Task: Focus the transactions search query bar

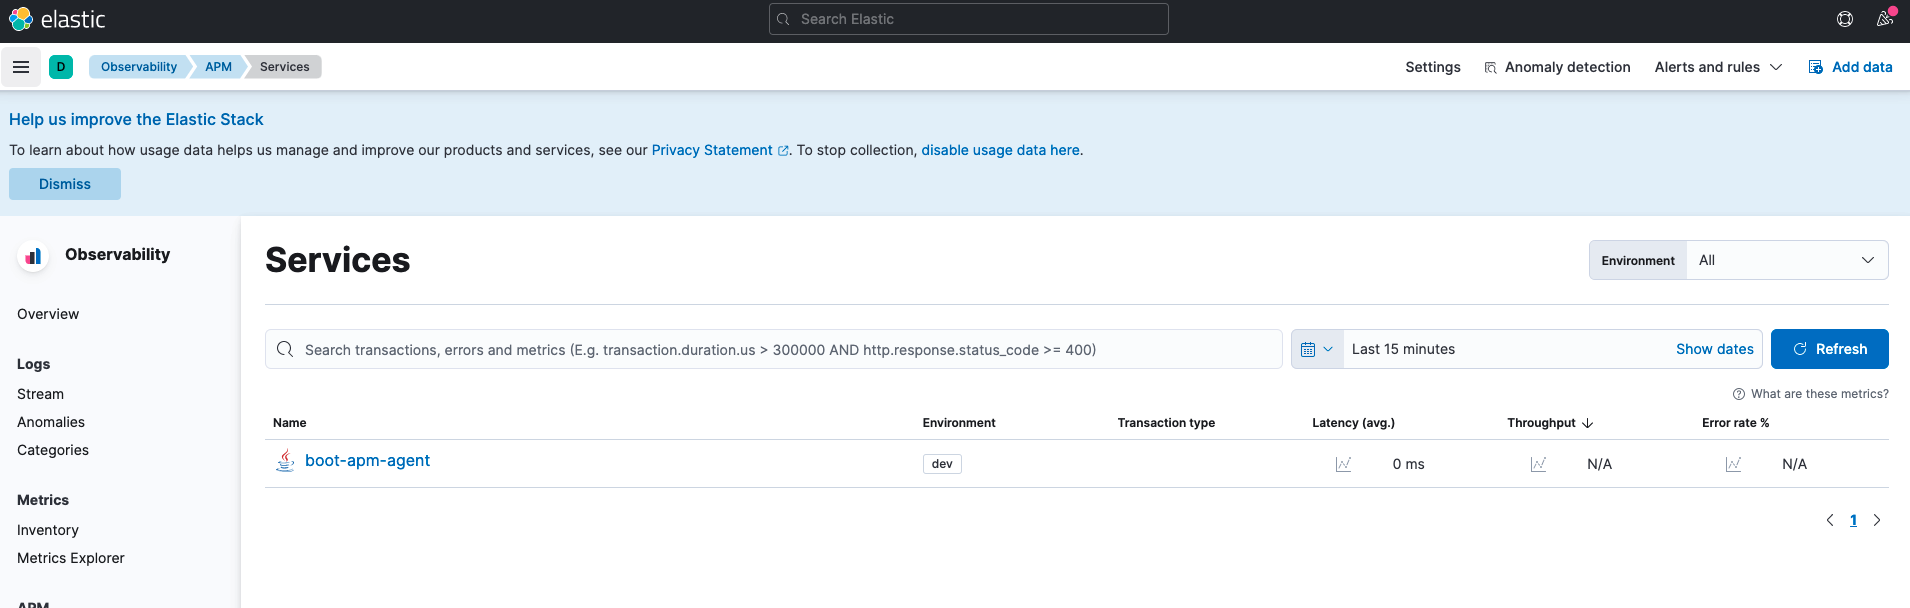Action: click(x=773, y=349)
